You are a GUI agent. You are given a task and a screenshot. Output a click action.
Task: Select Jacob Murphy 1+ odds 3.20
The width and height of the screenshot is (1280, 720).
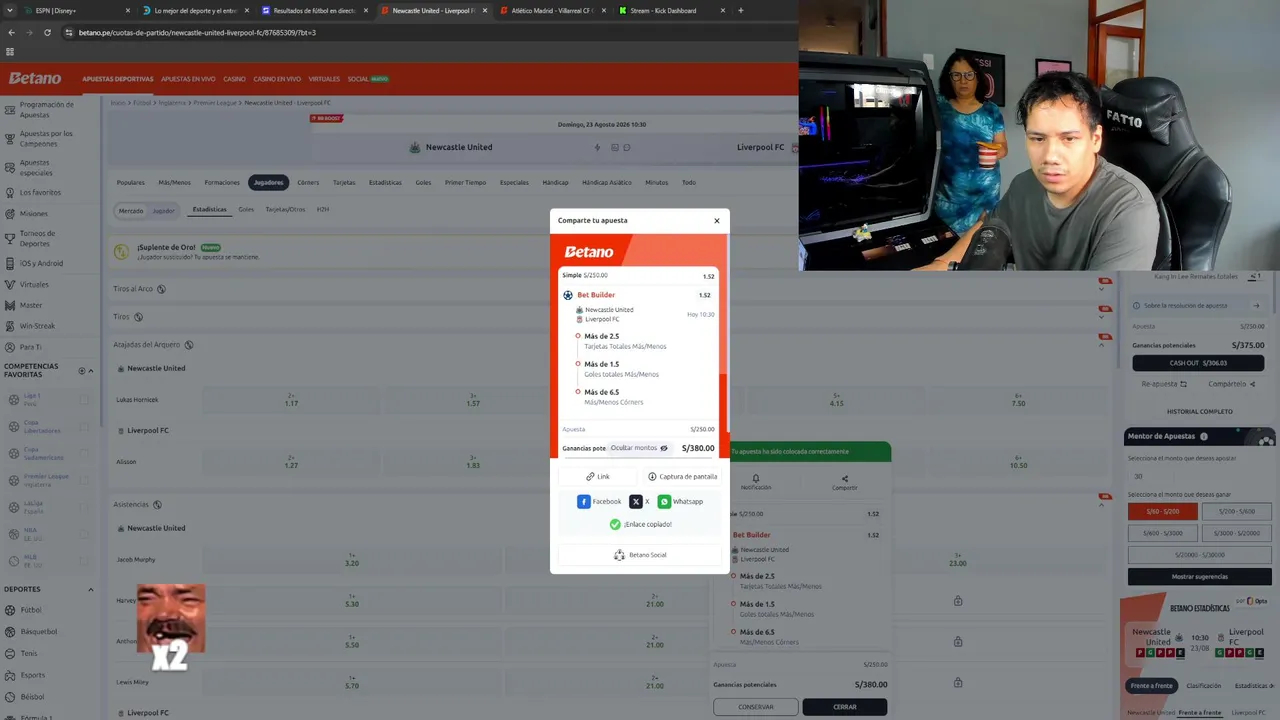click(x=351, y=560)
